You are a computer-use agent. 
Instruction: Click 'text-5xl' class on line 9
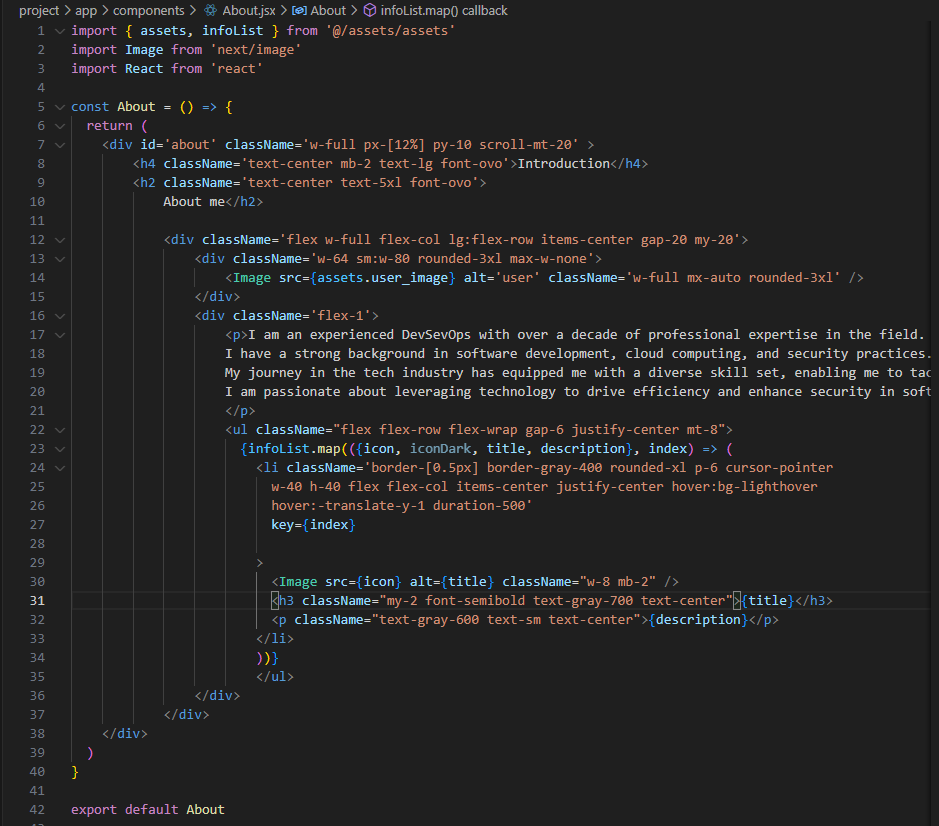(371, 183)
